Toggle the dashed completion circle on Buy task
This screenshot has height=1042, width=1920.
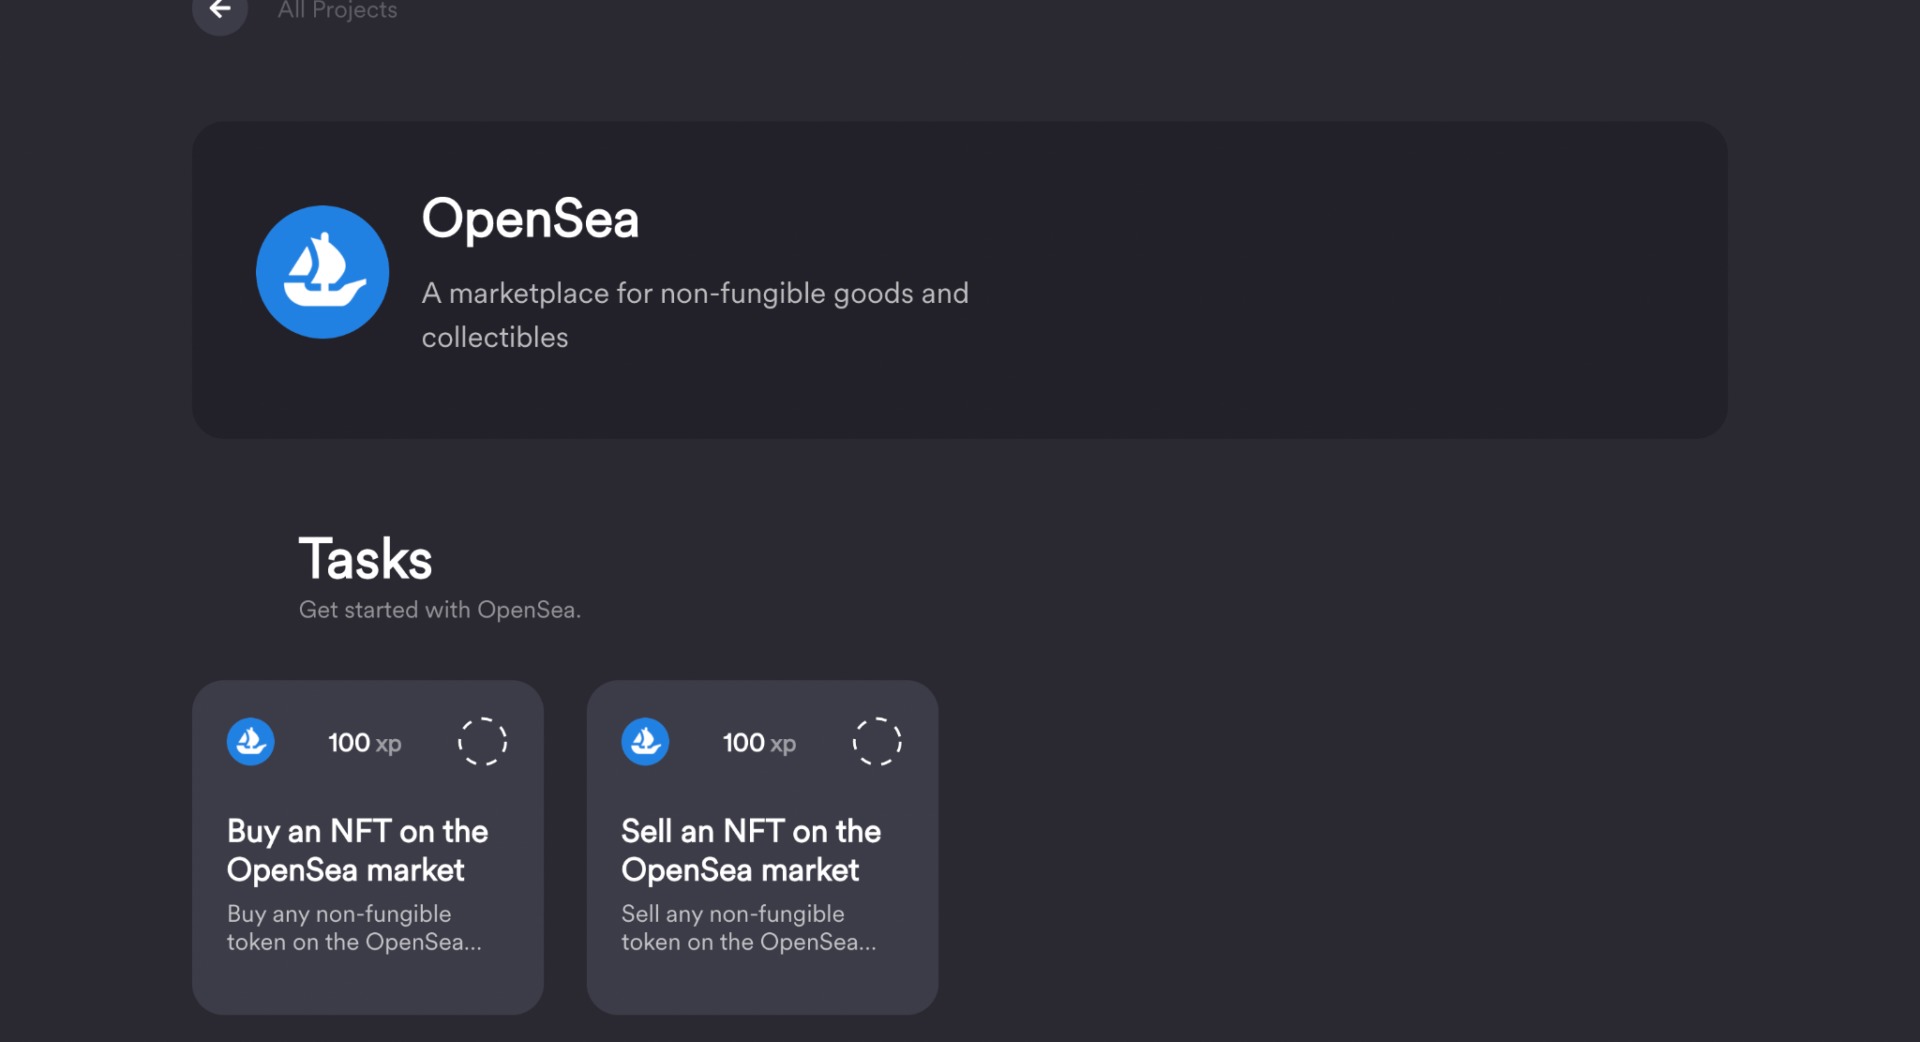coord(482,742)
